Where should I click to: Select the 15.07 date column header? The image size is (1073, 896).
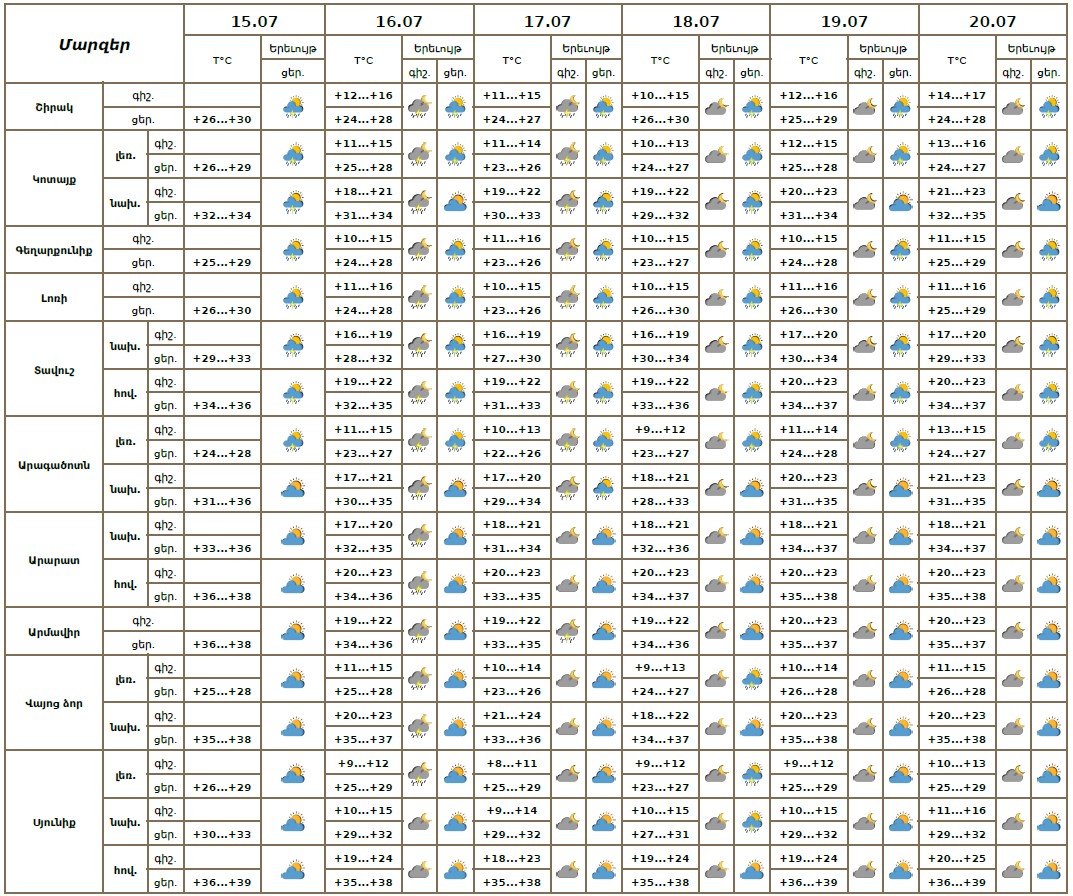click(254, 21)
